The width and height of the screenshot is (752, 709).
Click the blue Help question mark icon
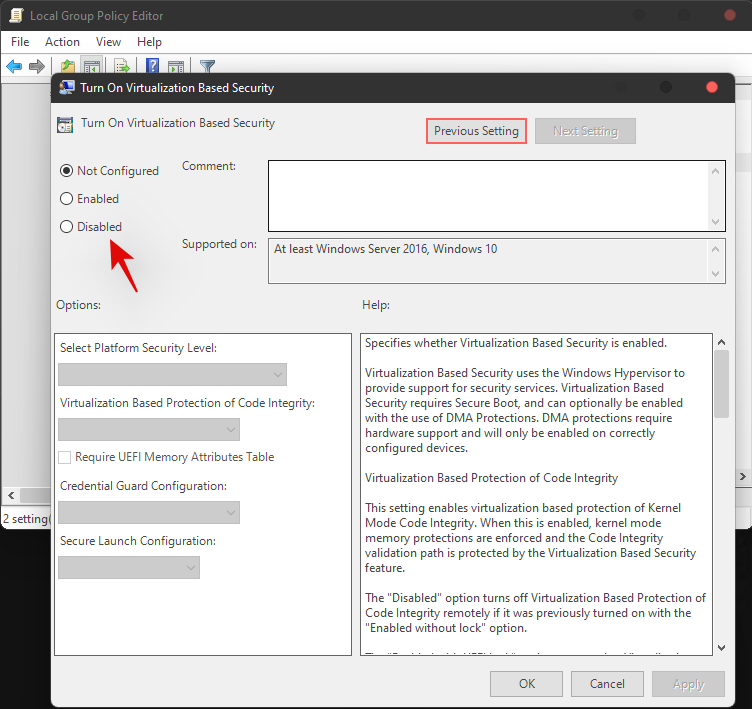pos(153,67)
